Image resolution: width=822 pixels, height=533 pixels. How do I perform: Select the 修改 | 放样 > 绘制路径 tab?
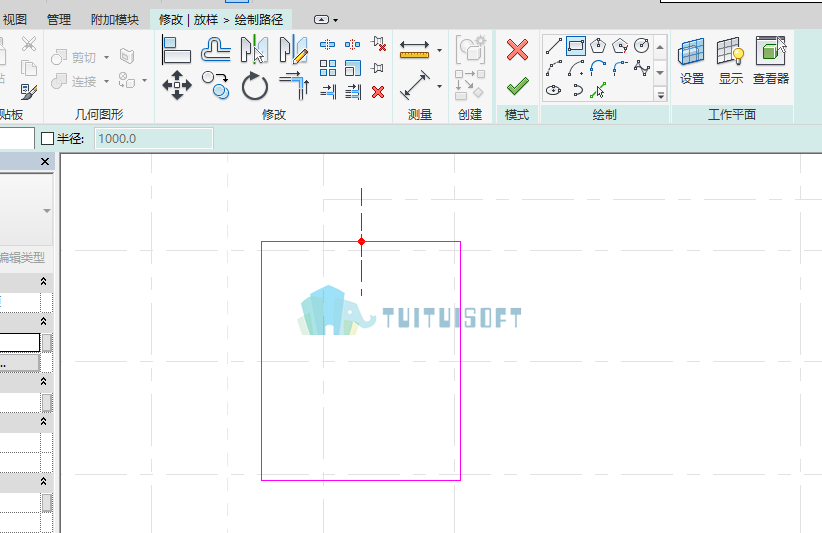point(221,20)
